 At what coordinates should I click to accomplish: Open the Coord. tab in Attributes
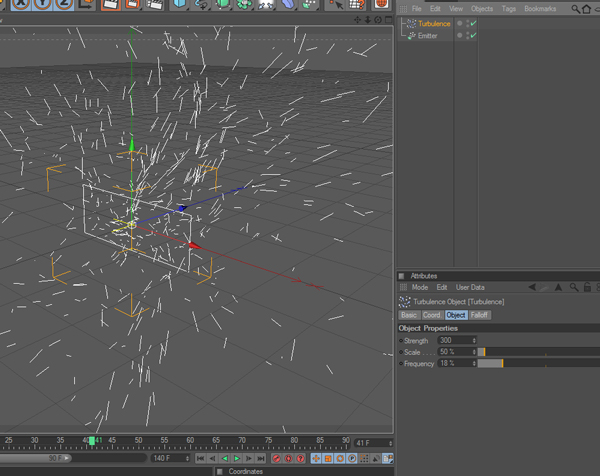click(431, 315)
